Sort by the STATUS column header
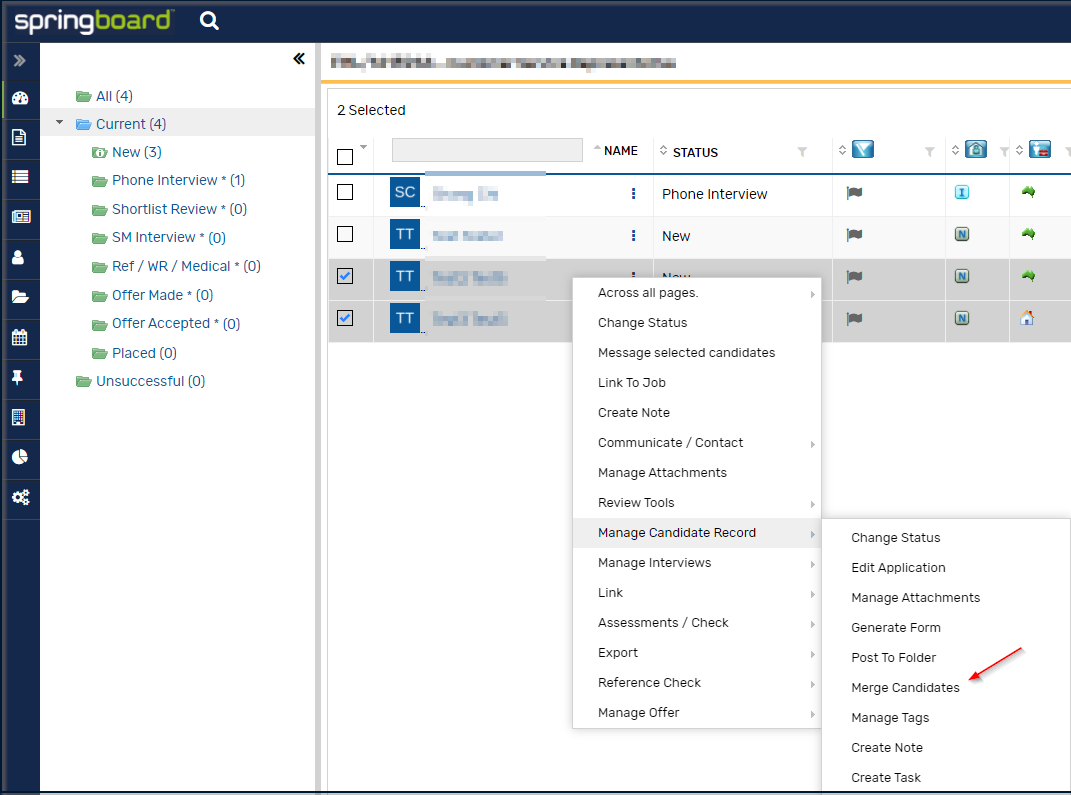Image resolution: width=1071 pixels, height=795 pixels. click(x=695, y=152)
